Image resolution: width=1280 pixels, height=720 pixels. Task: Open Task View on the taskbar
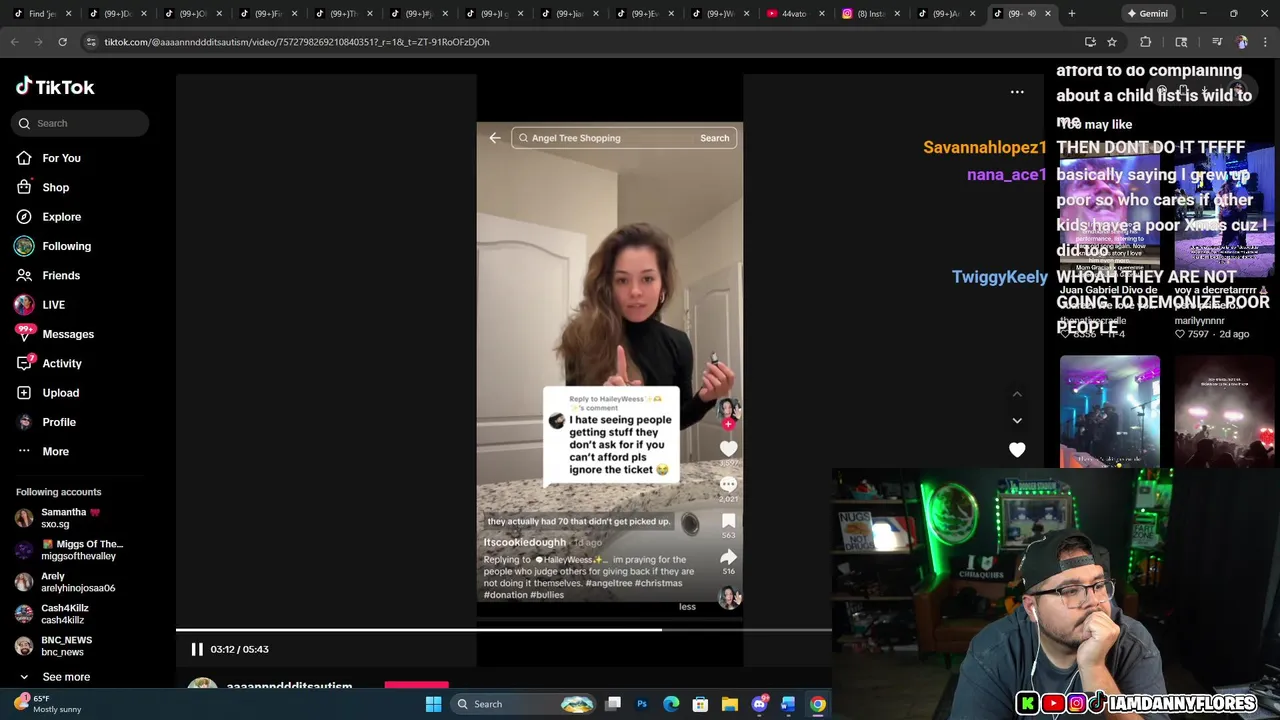[613, 704]
